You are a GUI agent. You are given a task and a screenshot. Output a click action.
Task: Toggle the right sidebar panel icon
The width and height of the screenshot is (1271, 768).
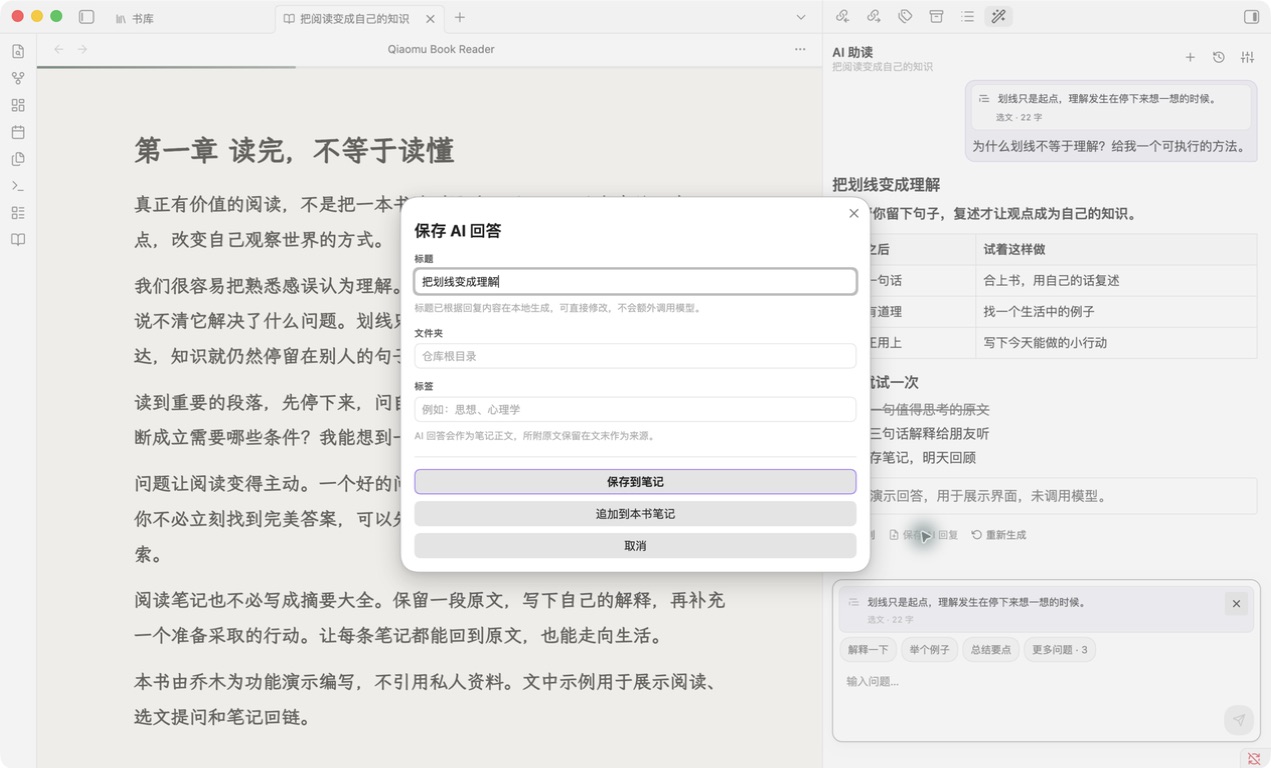pyautogui.click(x=1251, y=17)
